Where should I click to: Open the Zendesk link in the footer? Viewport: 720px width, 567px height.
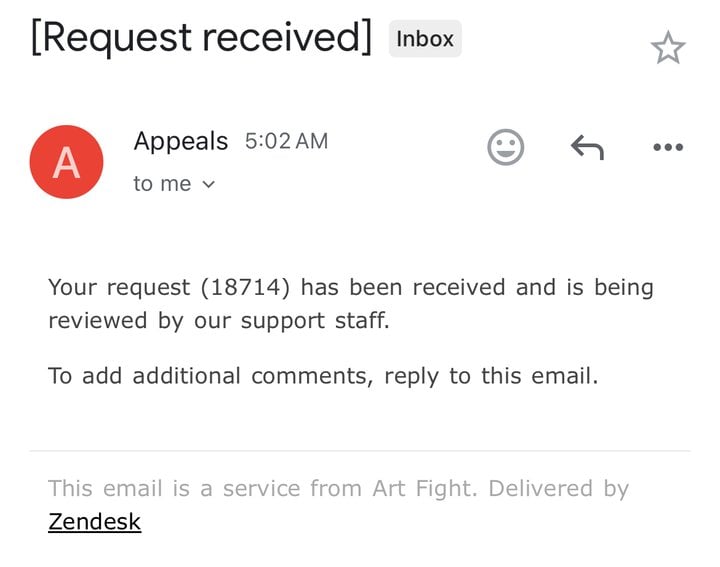click(x=95, y=522)
